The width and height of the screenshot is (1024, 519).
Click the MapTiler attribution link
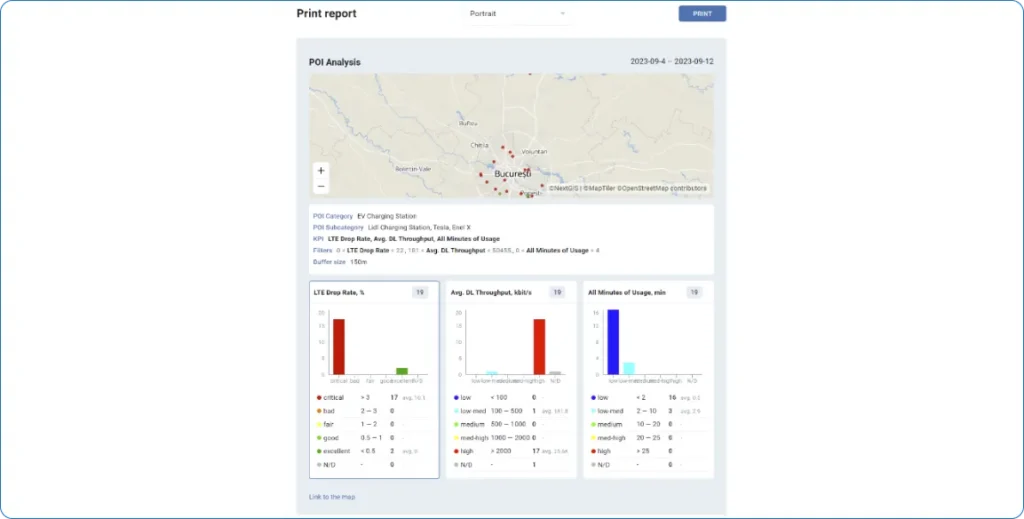tap(600, 188)
